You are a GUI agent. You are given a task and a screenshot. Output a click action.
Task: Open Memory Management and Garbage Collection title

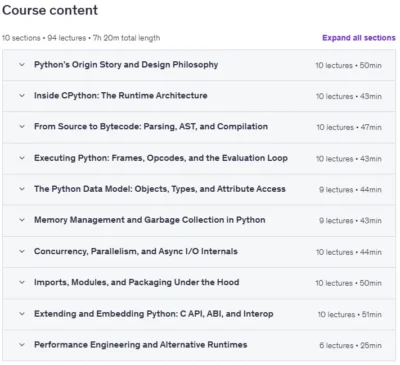click(x=150, y=220)
